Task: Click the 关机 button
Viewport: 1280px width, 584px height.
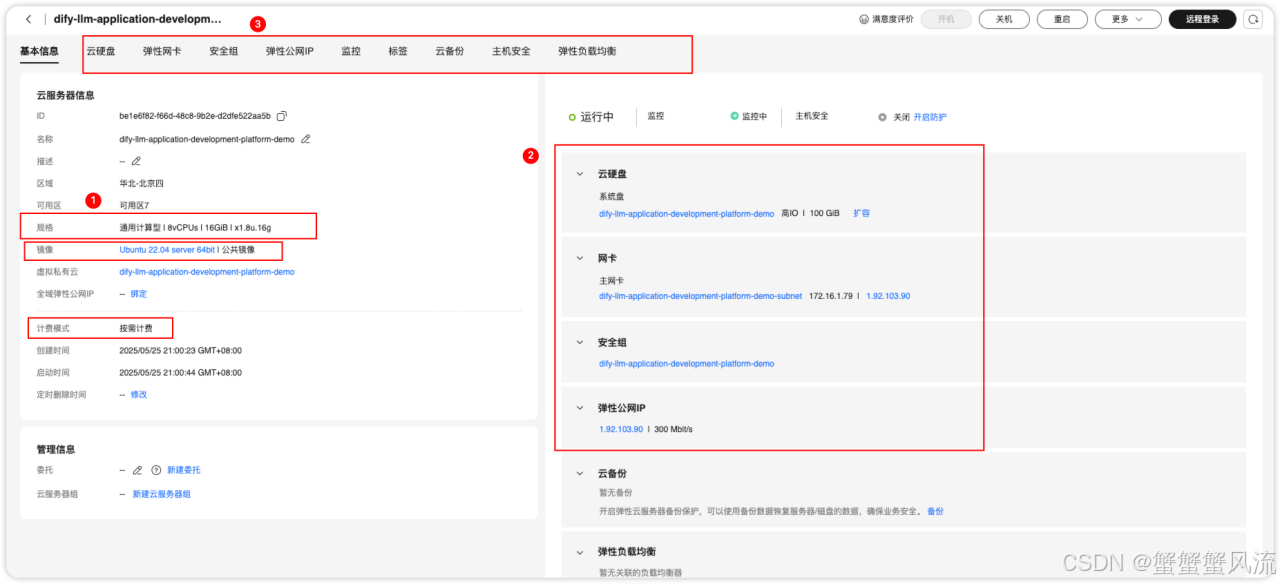Action: click(1004, 19)
